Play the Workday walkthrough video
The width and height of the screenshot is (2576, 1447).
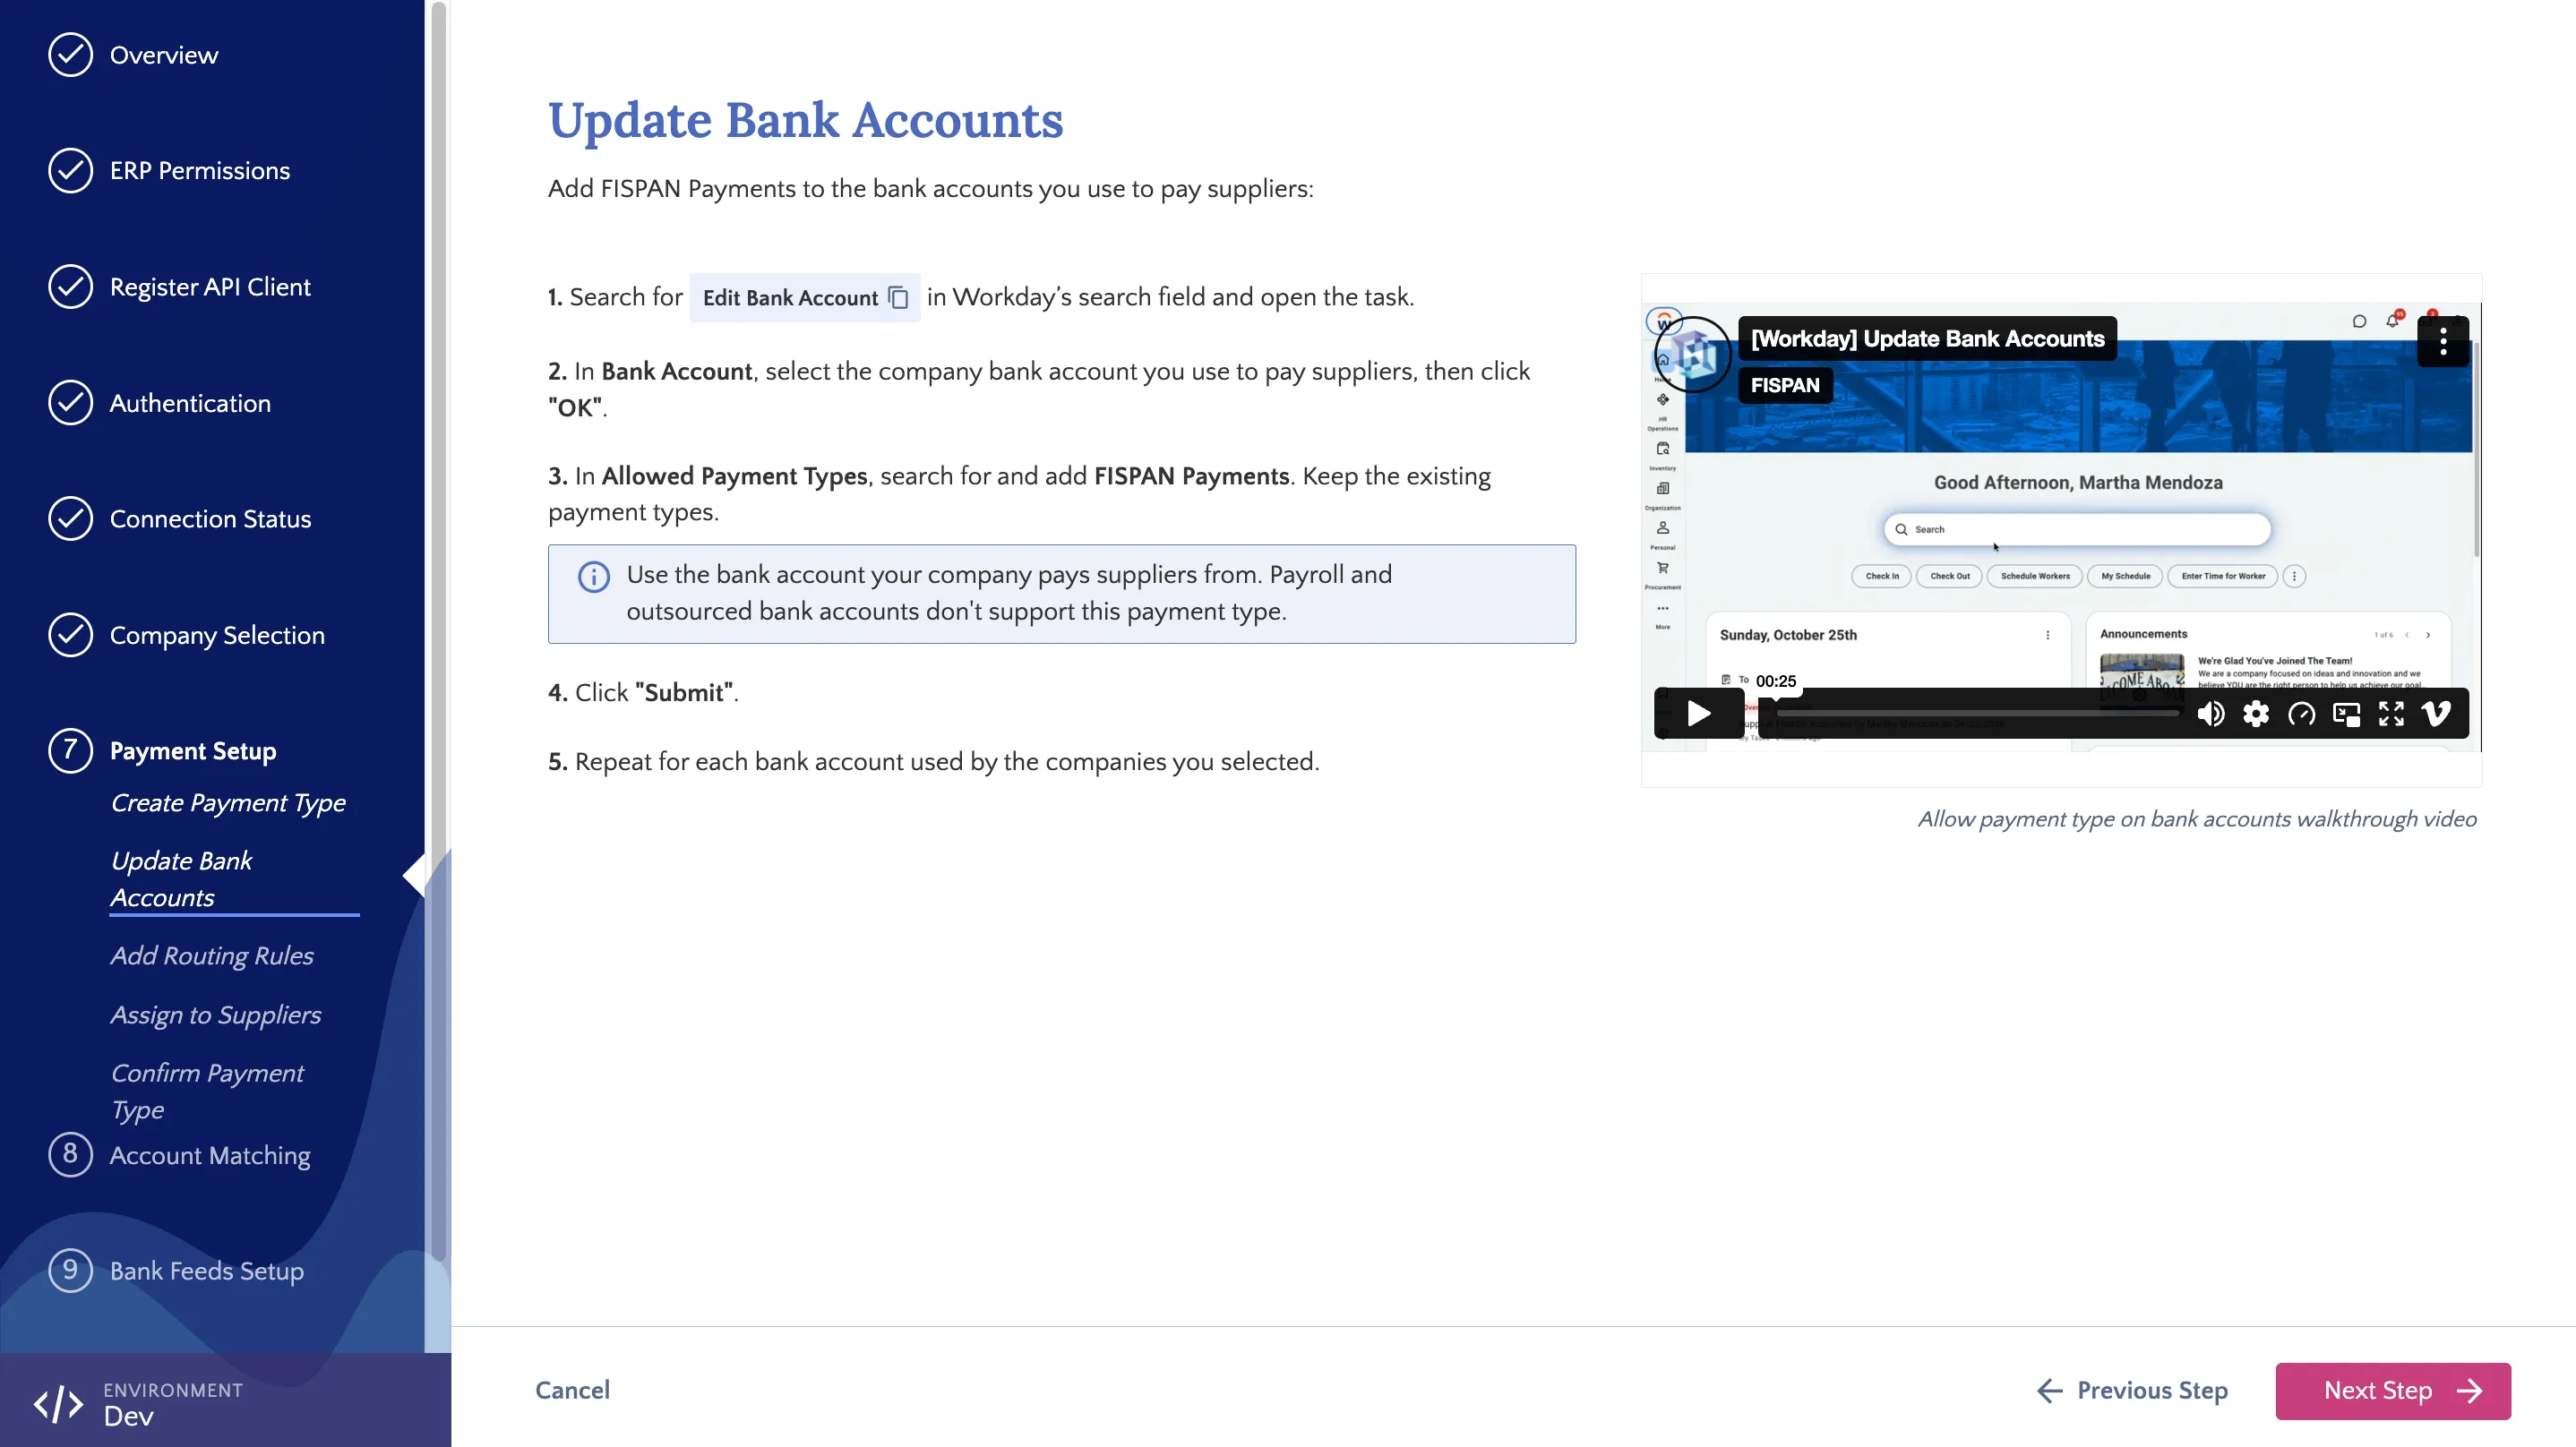(1698, 713)
